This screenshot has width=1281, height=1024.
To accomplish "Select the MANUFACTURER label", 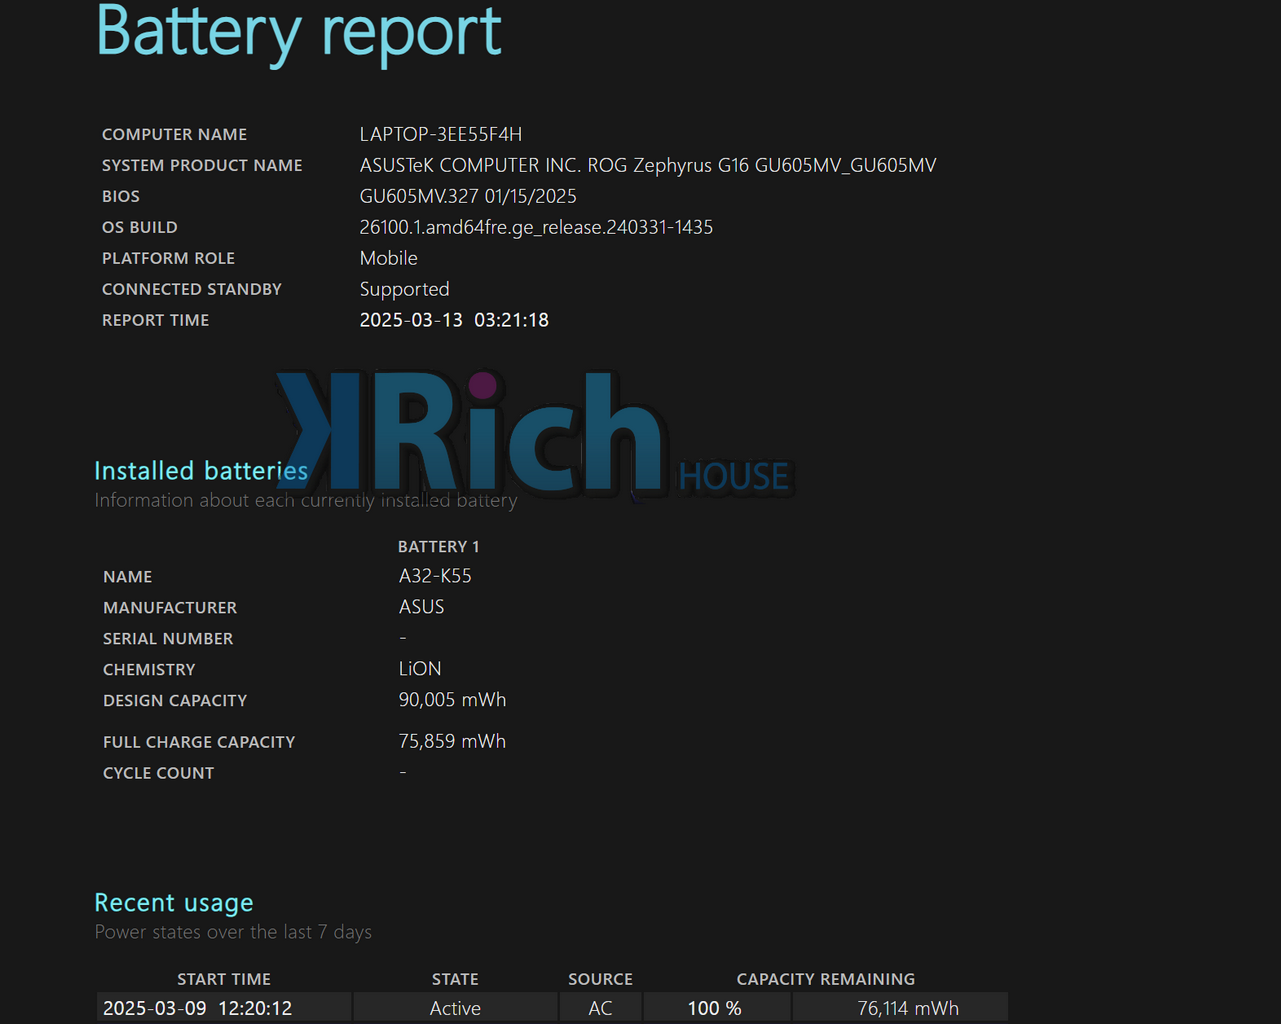I will pos(170,608).
